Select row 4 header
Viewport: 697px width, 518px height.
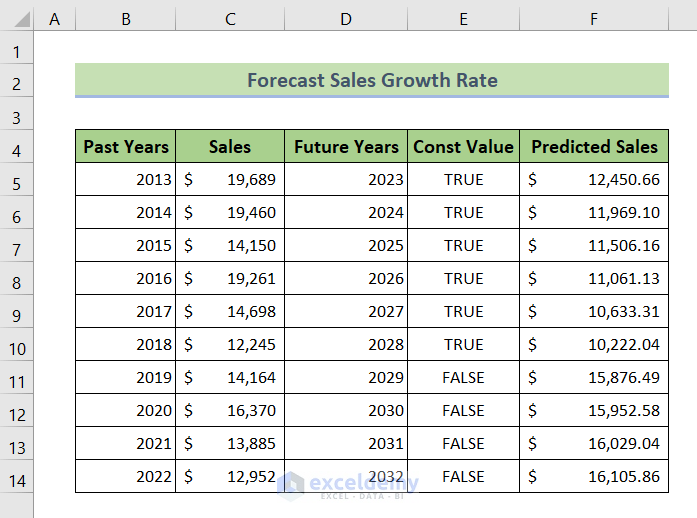(x=16, y=147)
